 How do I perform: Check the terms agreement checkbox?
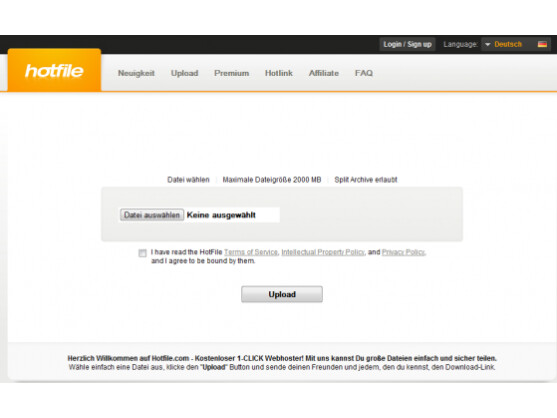tap(142, 253)
